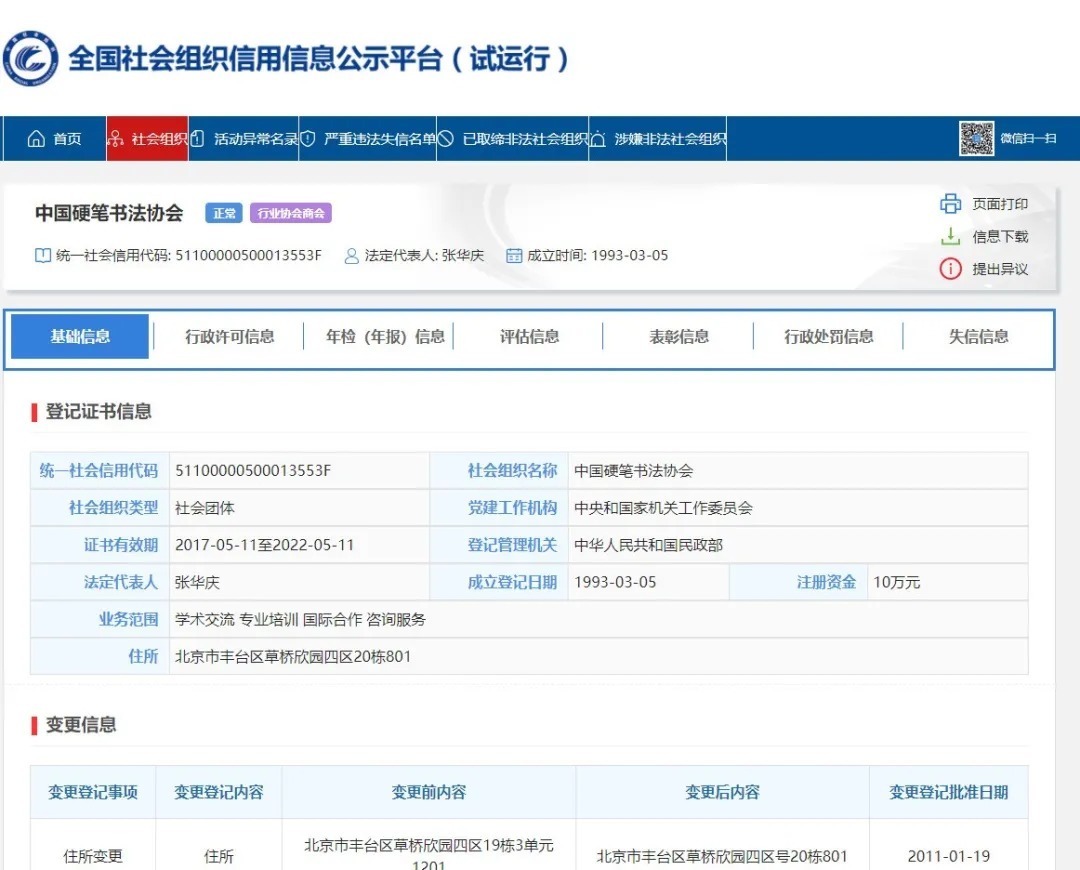Click the platform logo icon

[x=30, y=58]
